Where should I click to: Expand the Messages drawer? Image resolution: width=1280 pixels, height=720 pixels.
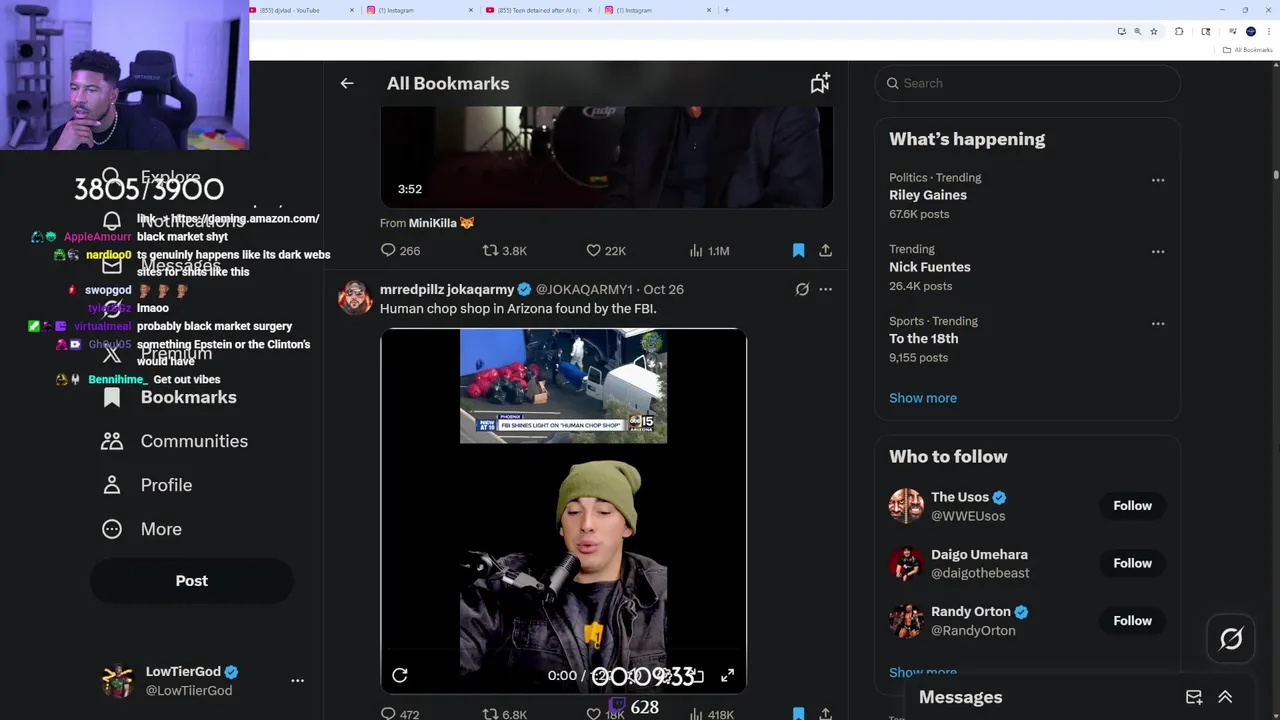pos(1225,697)
